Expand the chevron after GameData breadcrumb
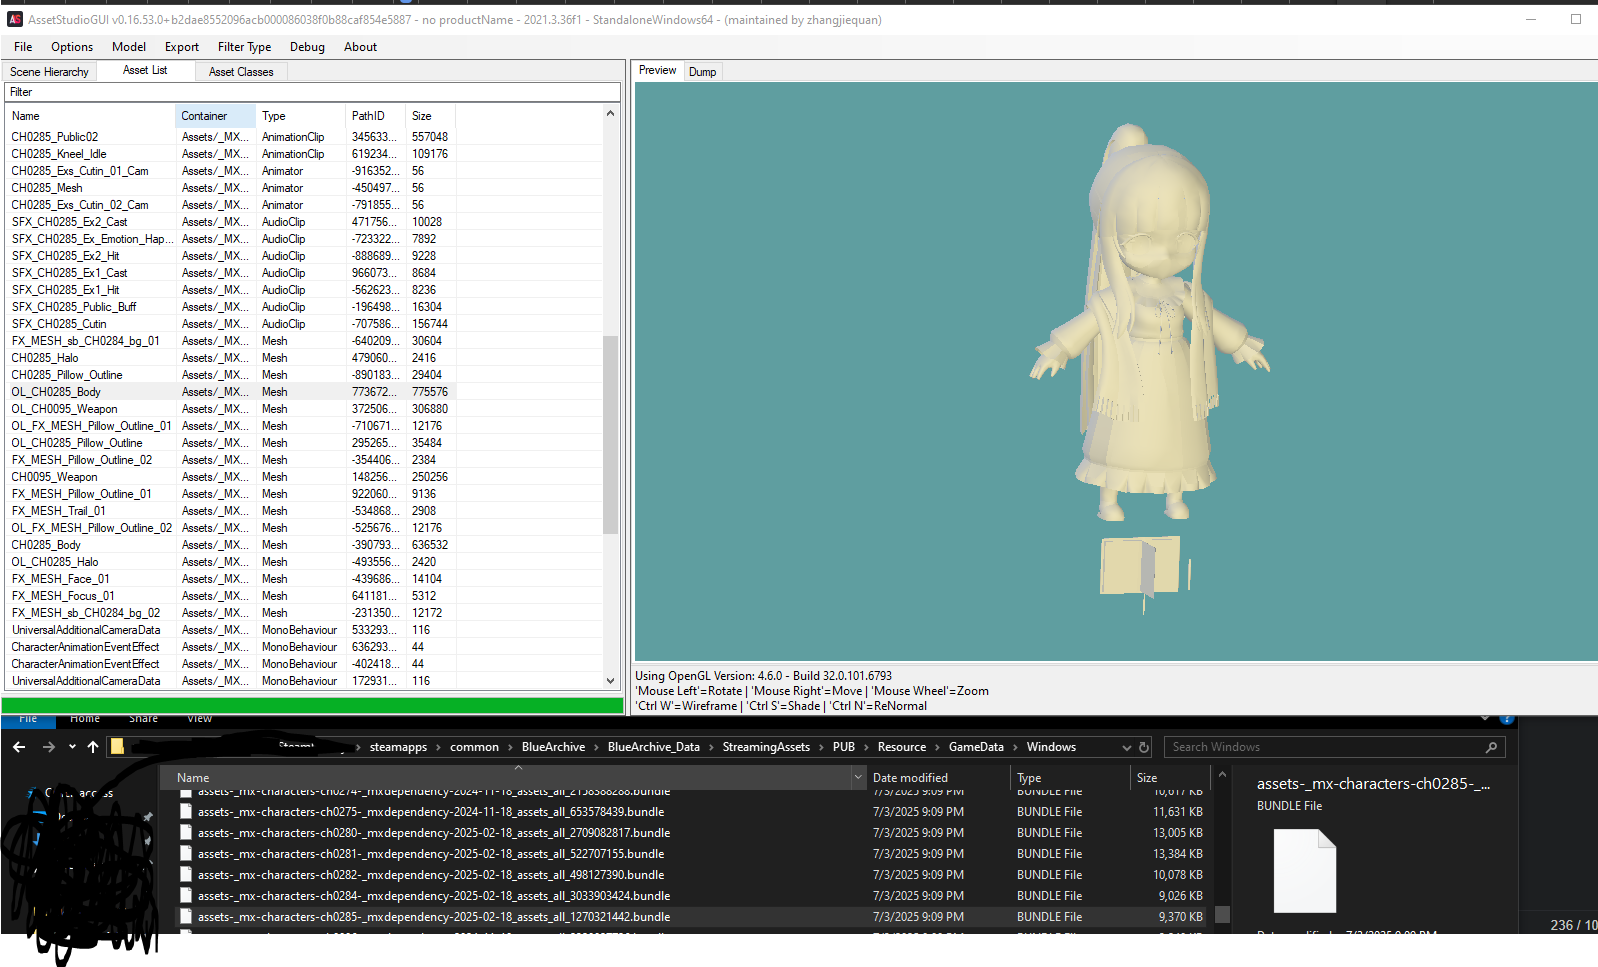This screenshot has width=1598, height=967. 1015,747
